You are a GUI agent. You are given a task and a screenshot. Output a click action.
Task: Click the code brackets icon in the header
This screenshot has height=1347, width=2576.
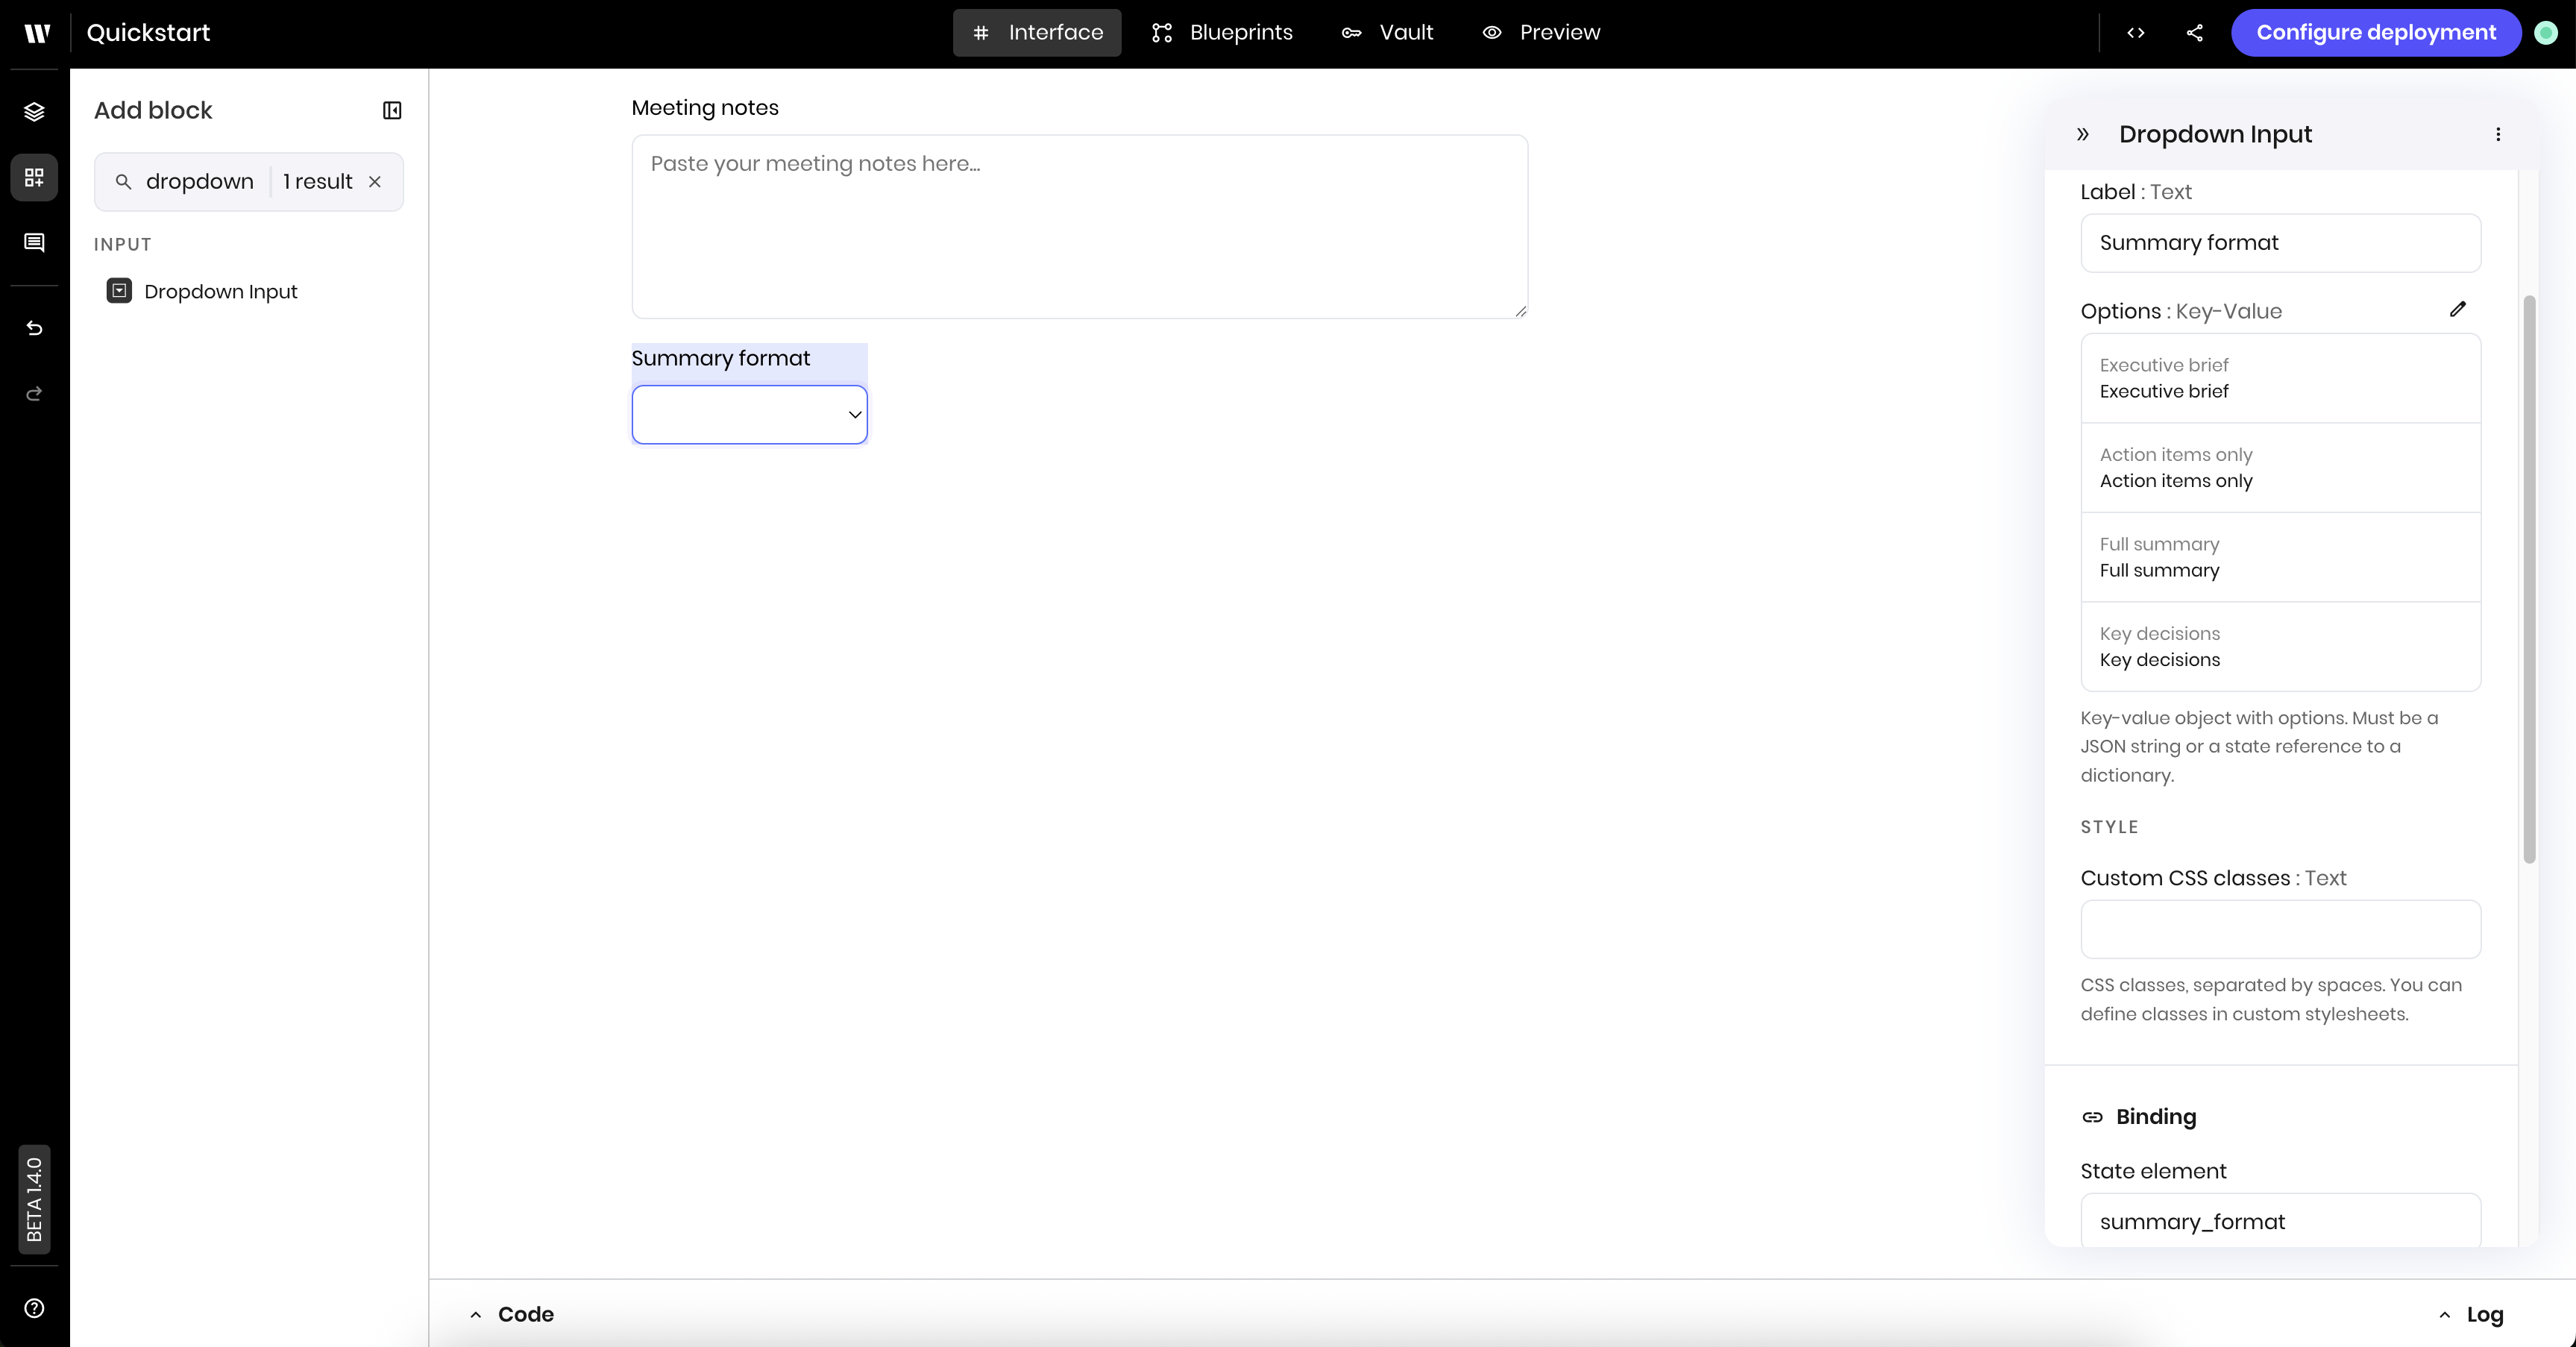tap(2136, 32)
